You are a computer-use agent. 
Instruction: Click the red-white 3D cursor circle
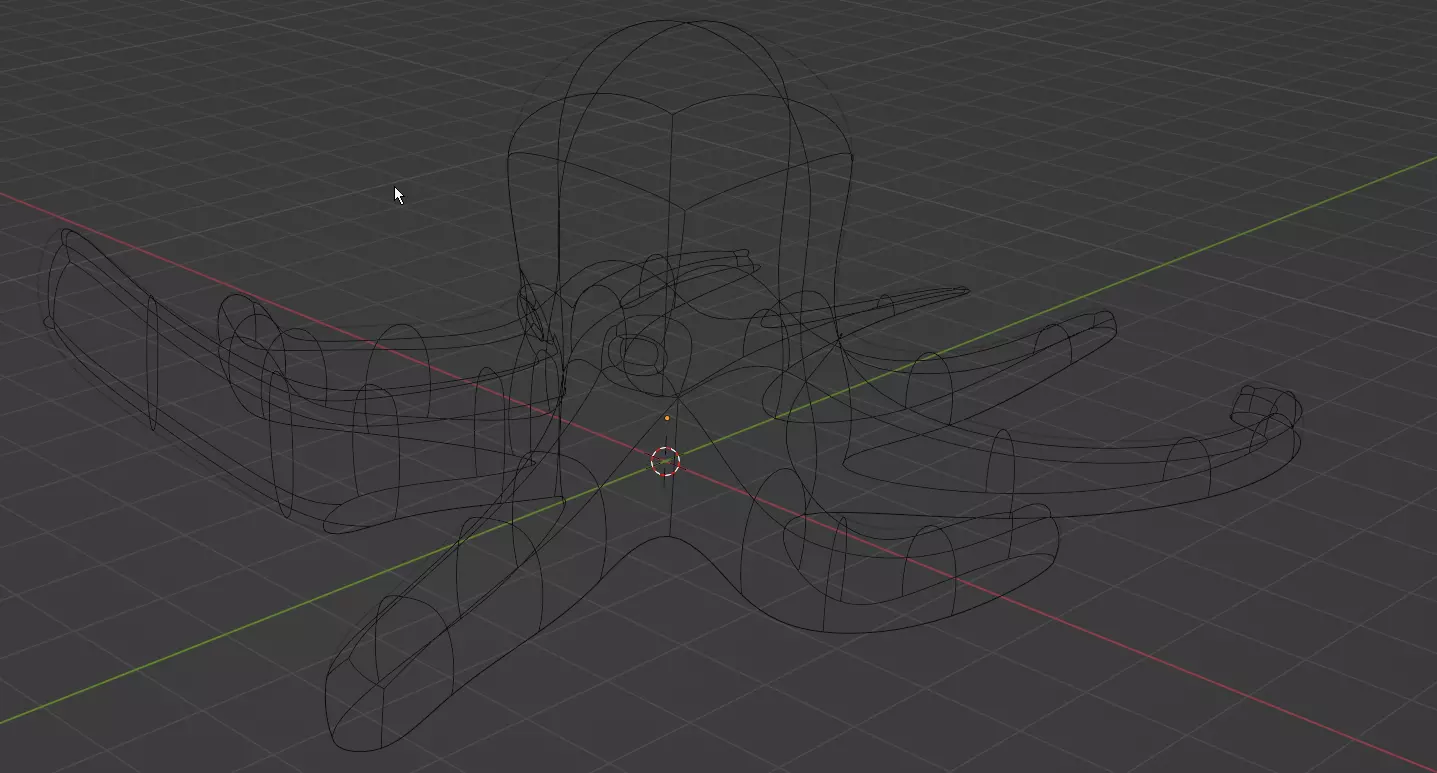tap(666, 461)
